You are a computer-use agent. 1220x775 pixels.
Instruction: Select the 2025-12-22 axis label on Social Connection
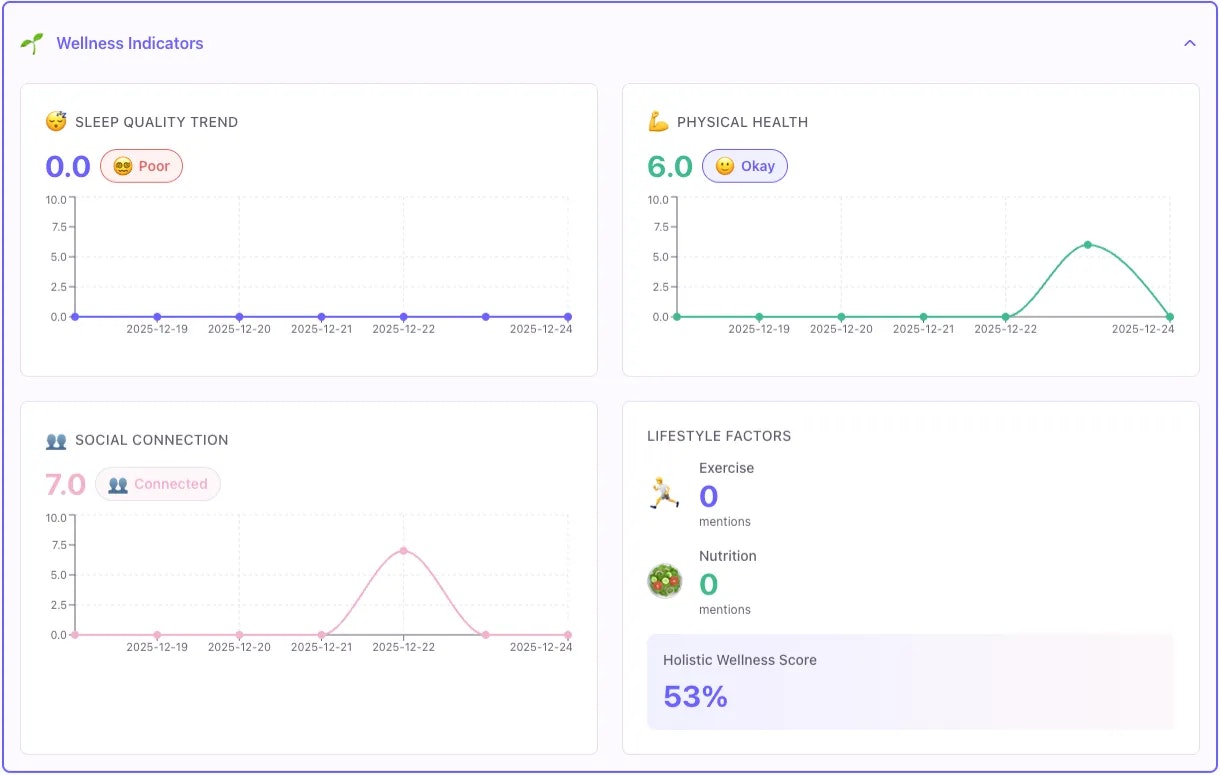403,647
